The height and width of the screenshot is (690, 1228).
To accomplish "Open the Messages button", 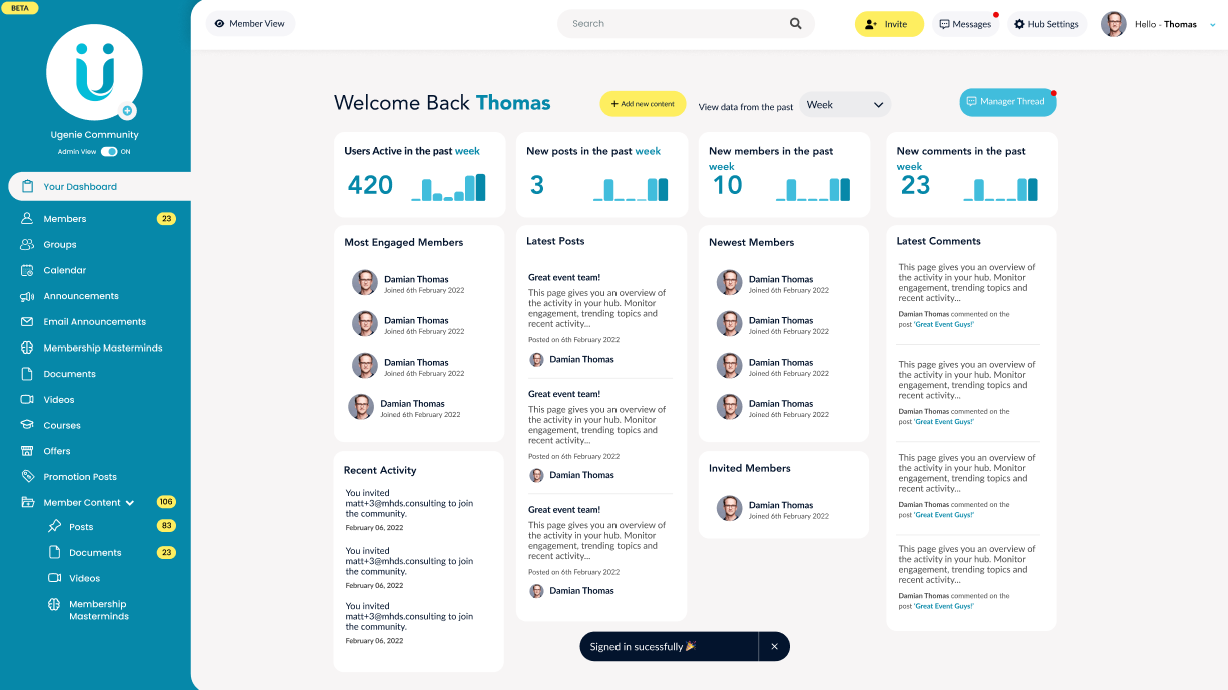I will 965,24.
